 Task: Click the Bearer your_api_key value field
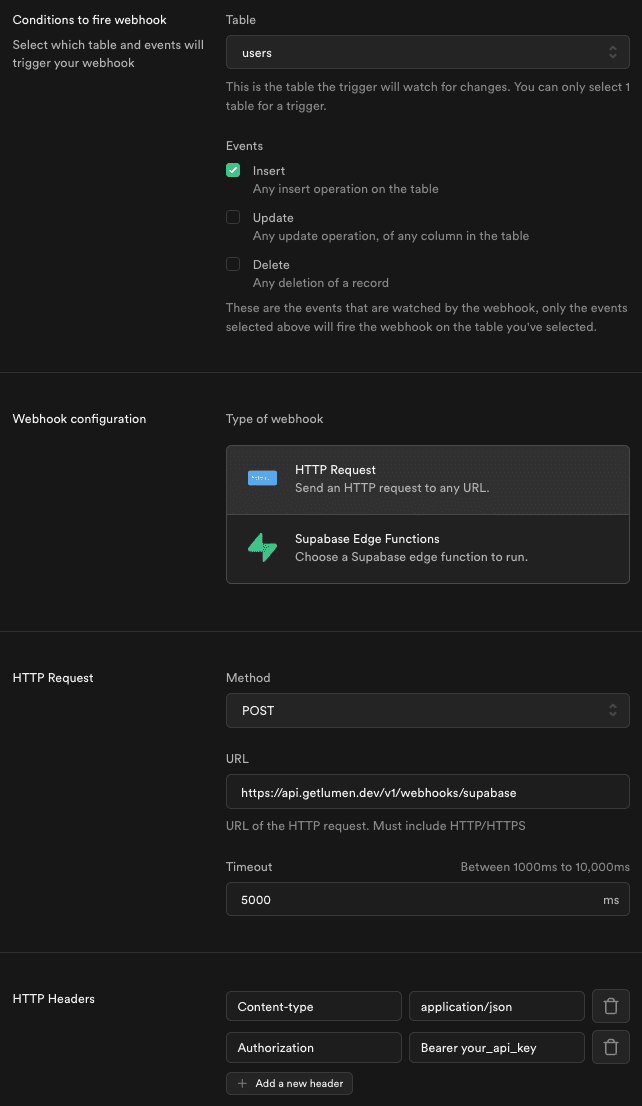tap(496, 1046)
